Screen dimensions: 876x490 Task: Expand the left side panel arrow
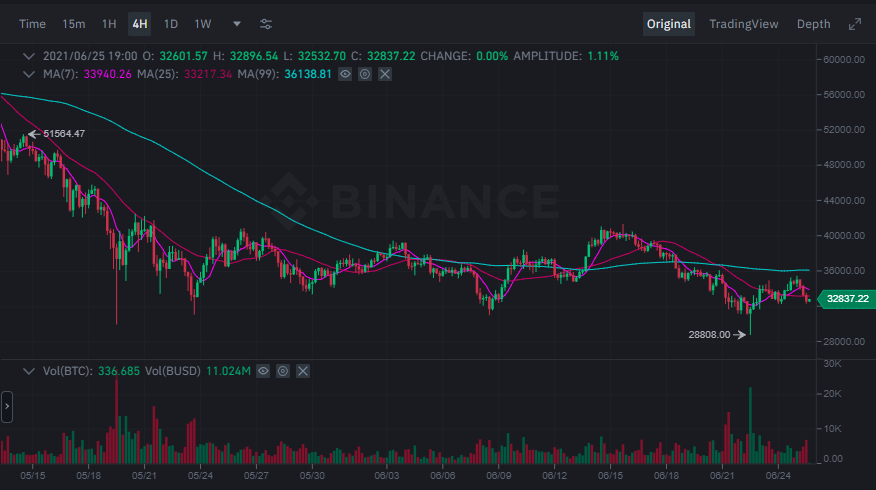(x=7, y=407)
